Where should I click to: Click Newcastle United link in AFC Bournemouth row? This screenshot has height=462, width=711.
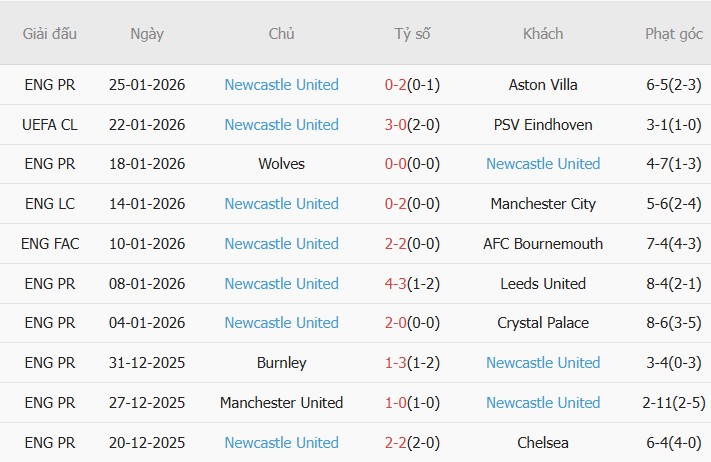[x=281, y=244]
